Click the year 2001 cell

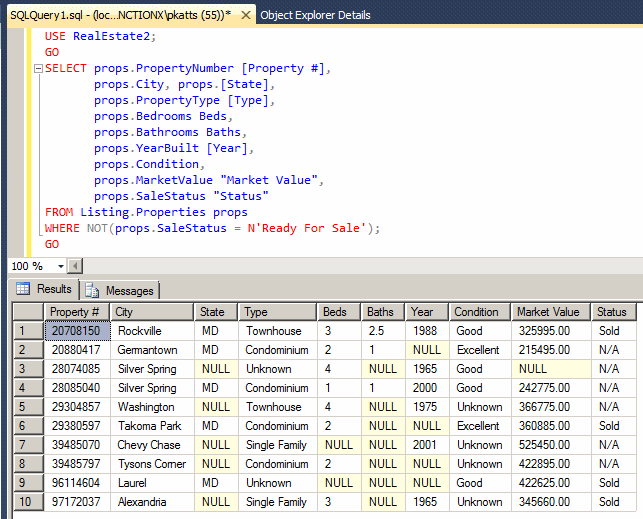point(427,445)
